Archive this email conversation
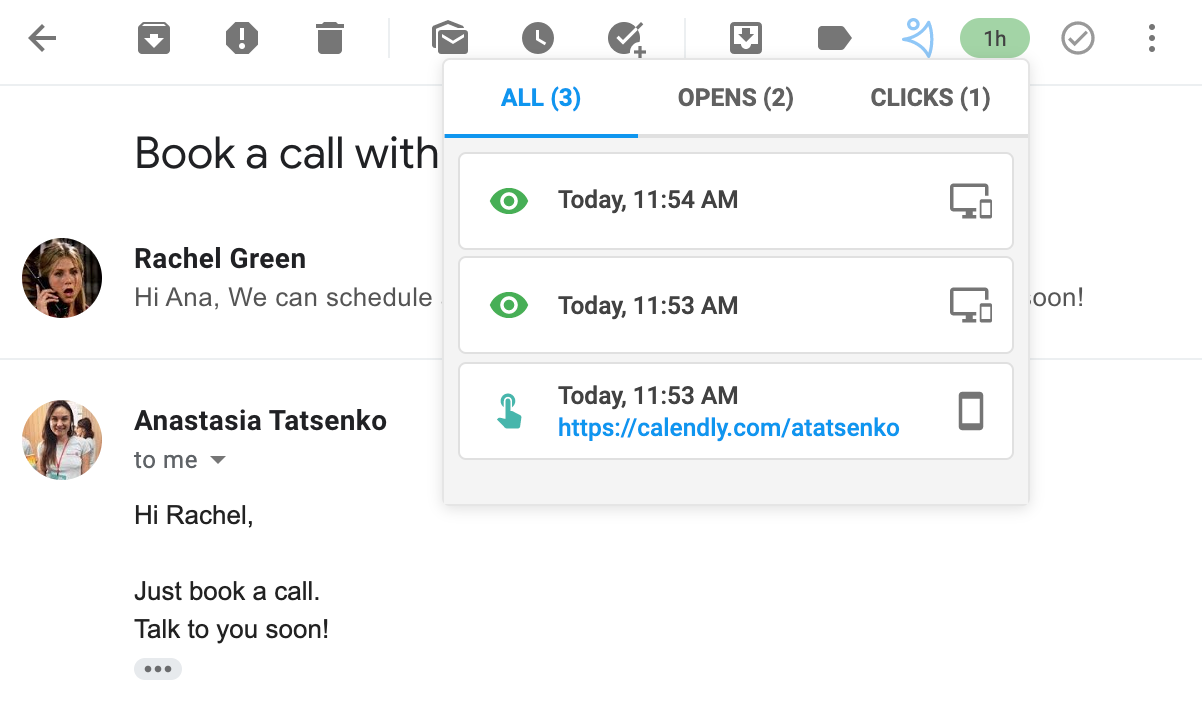Viewport: 1202px width, 708px height. click(x=153, y=39)
